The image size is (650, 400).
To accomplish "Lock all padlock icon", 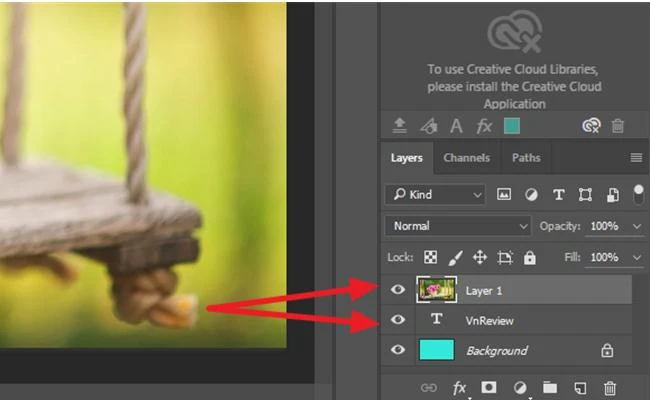I will (529, 257).
